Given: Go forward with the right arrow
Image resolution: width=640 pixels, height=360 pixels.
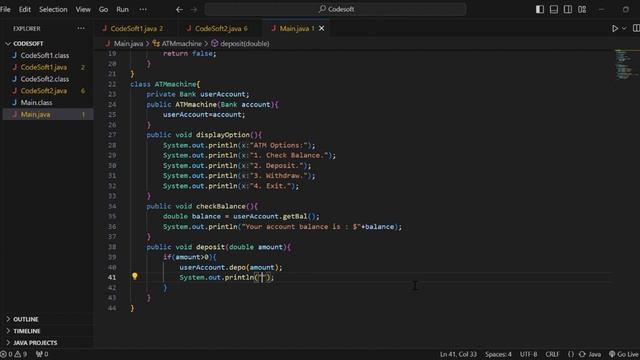Looking at the screenshot, I should click(194, 9).
